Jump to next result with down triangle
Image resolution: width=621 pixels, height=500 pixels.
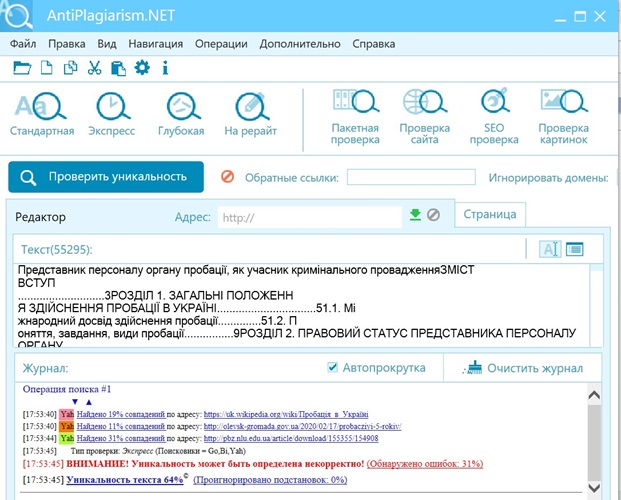pos(75,402)
